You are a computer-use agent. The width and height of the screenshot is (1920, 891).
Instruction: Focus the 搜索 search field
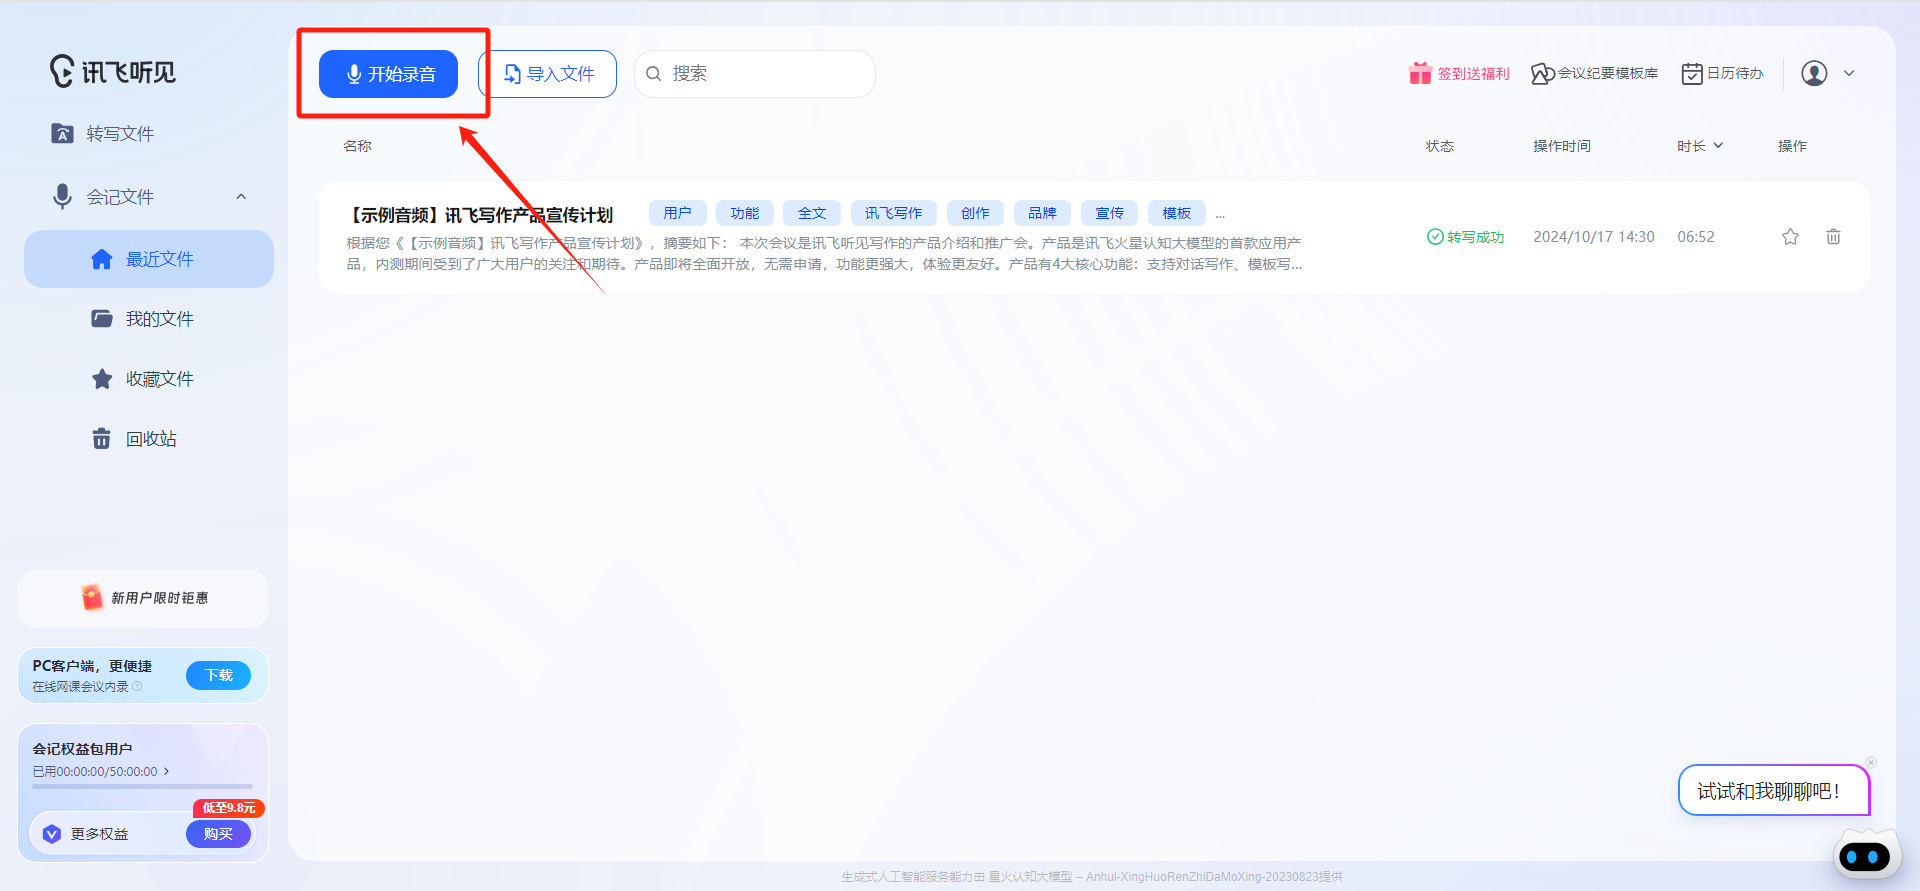click(x=755, y=74)
